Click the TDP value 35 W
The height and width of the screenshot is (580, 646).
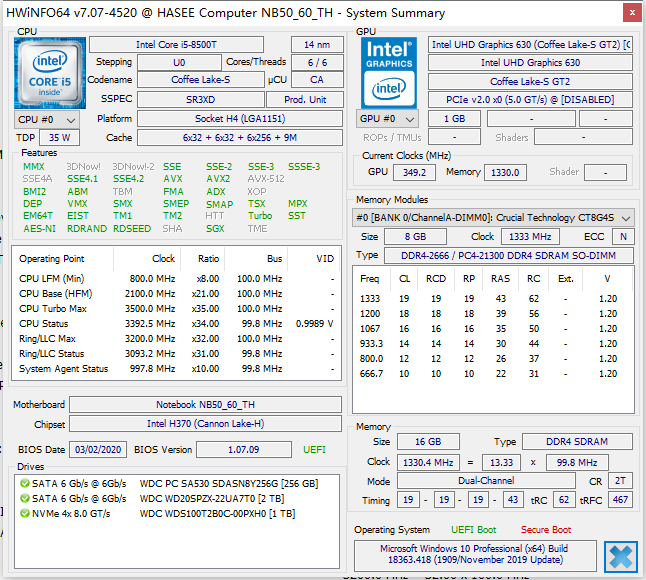[x=60, y=138]
